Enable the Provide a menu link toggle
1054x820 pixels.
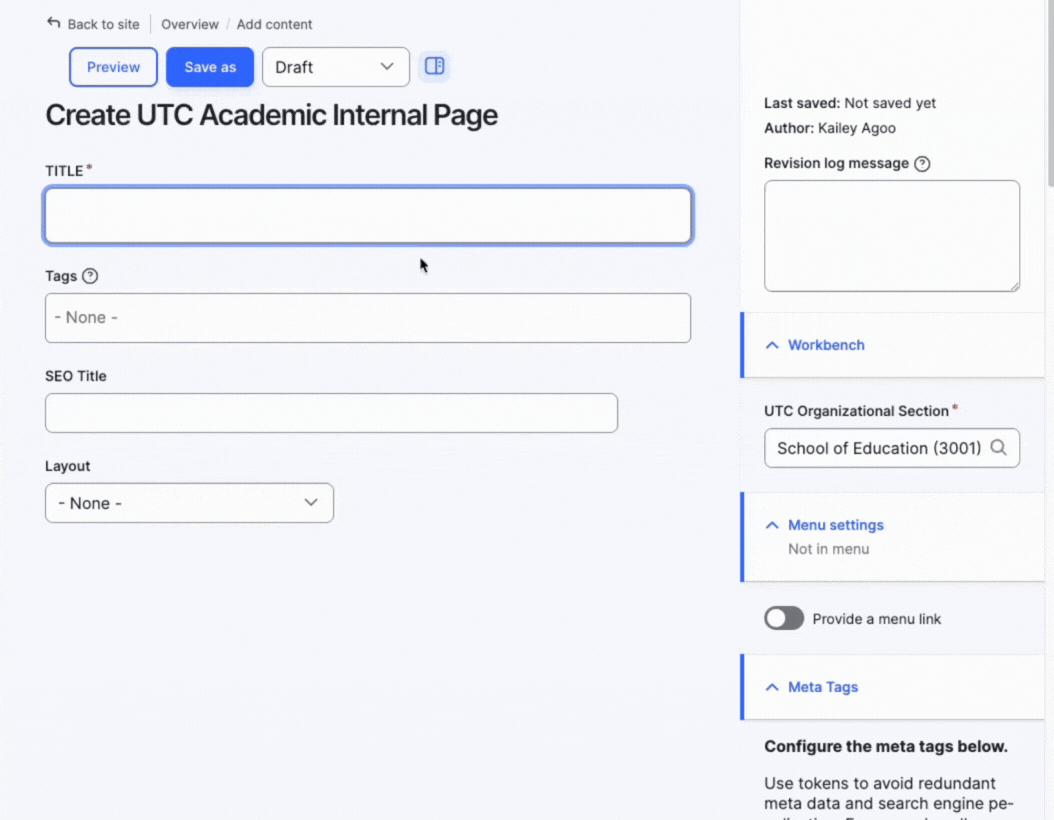point(784,619)
